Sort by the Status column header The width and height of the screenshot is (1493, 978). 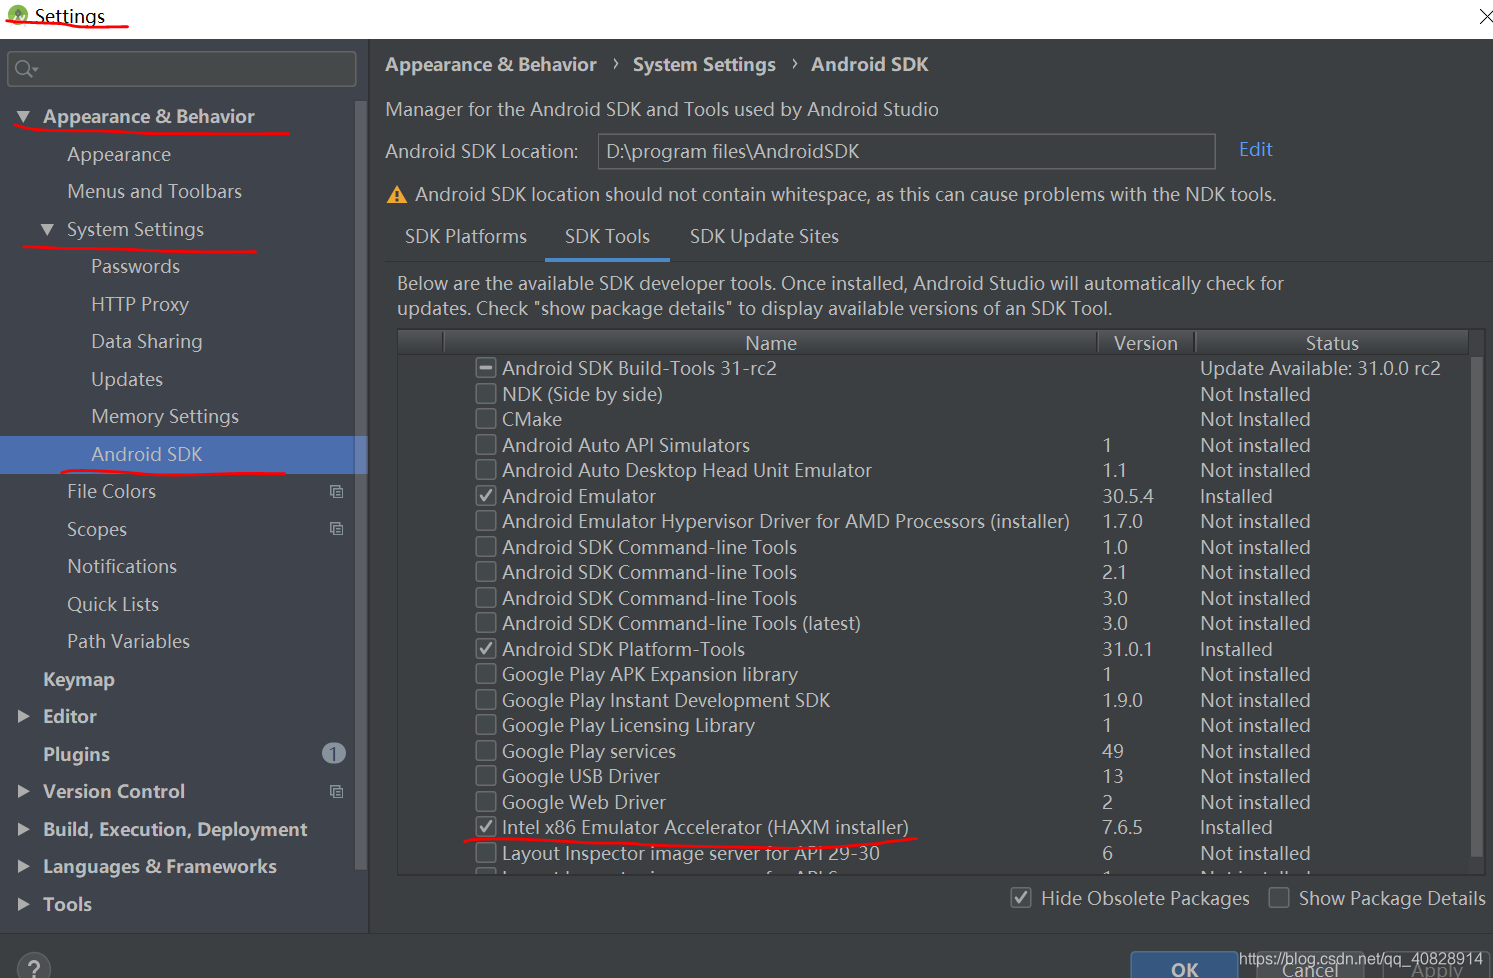1332,343
